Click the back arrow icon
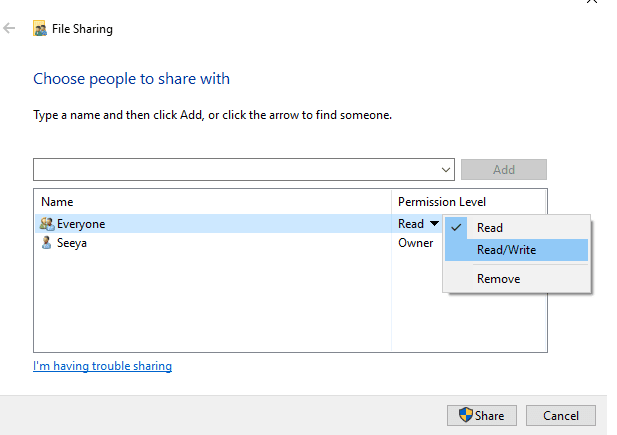The image size is (617, 435). (x=9, y=28)
